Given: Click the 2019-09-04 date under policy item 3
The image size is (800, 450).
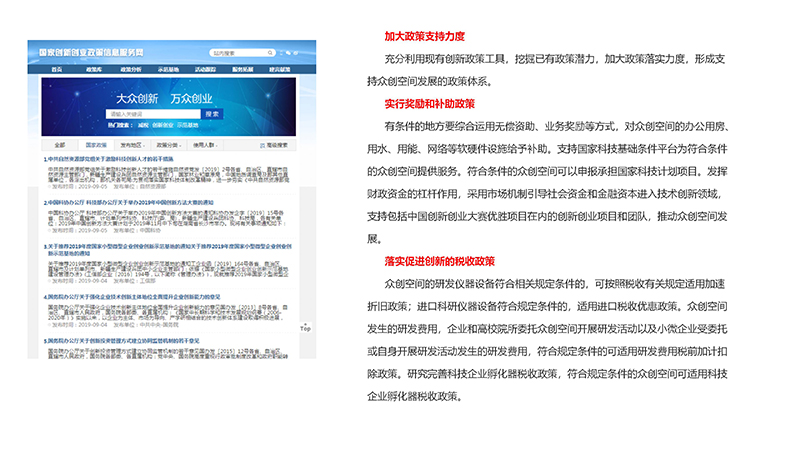Looking at the screenshot, I should coord(93,281).
